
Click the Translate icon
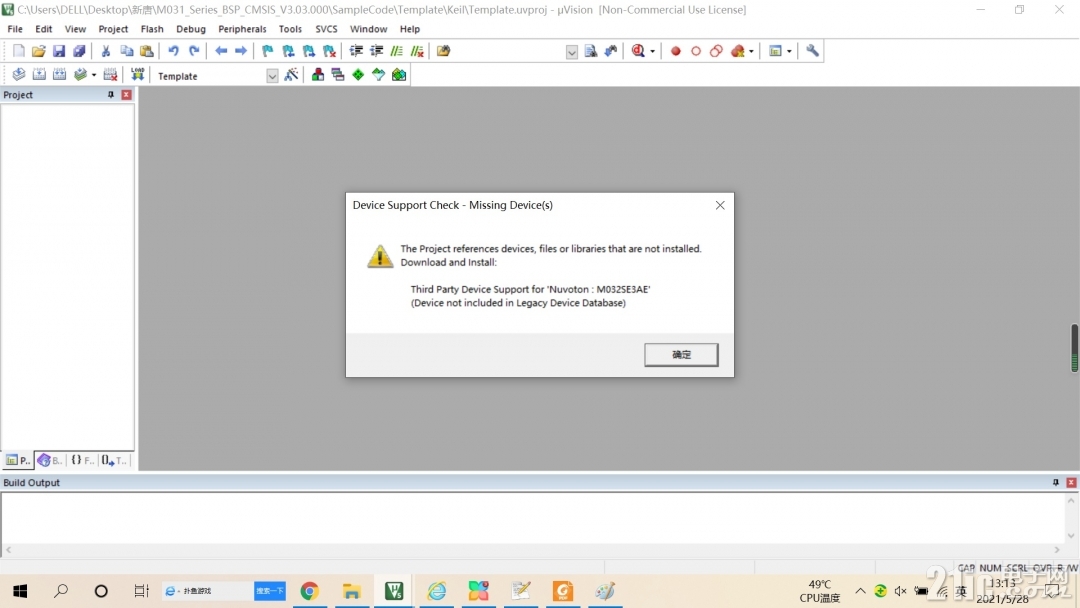[x=19, y=74]
